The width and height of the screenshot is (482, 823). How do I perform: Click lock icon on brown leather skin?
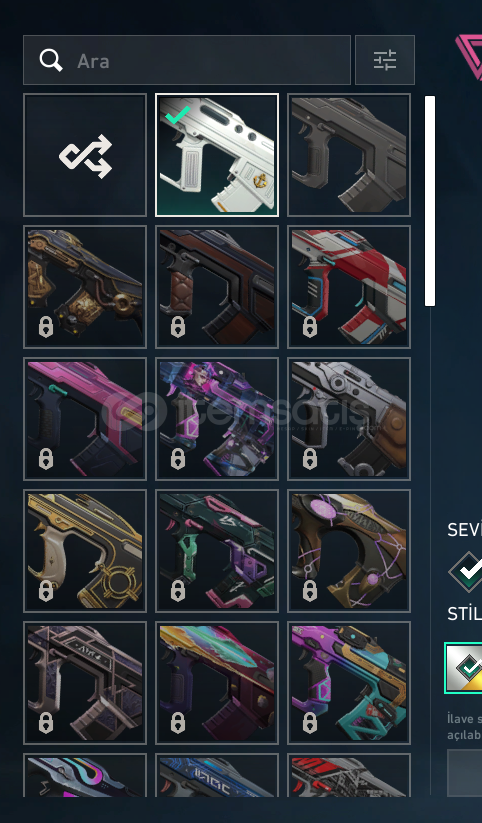click(x=178, y=328)
